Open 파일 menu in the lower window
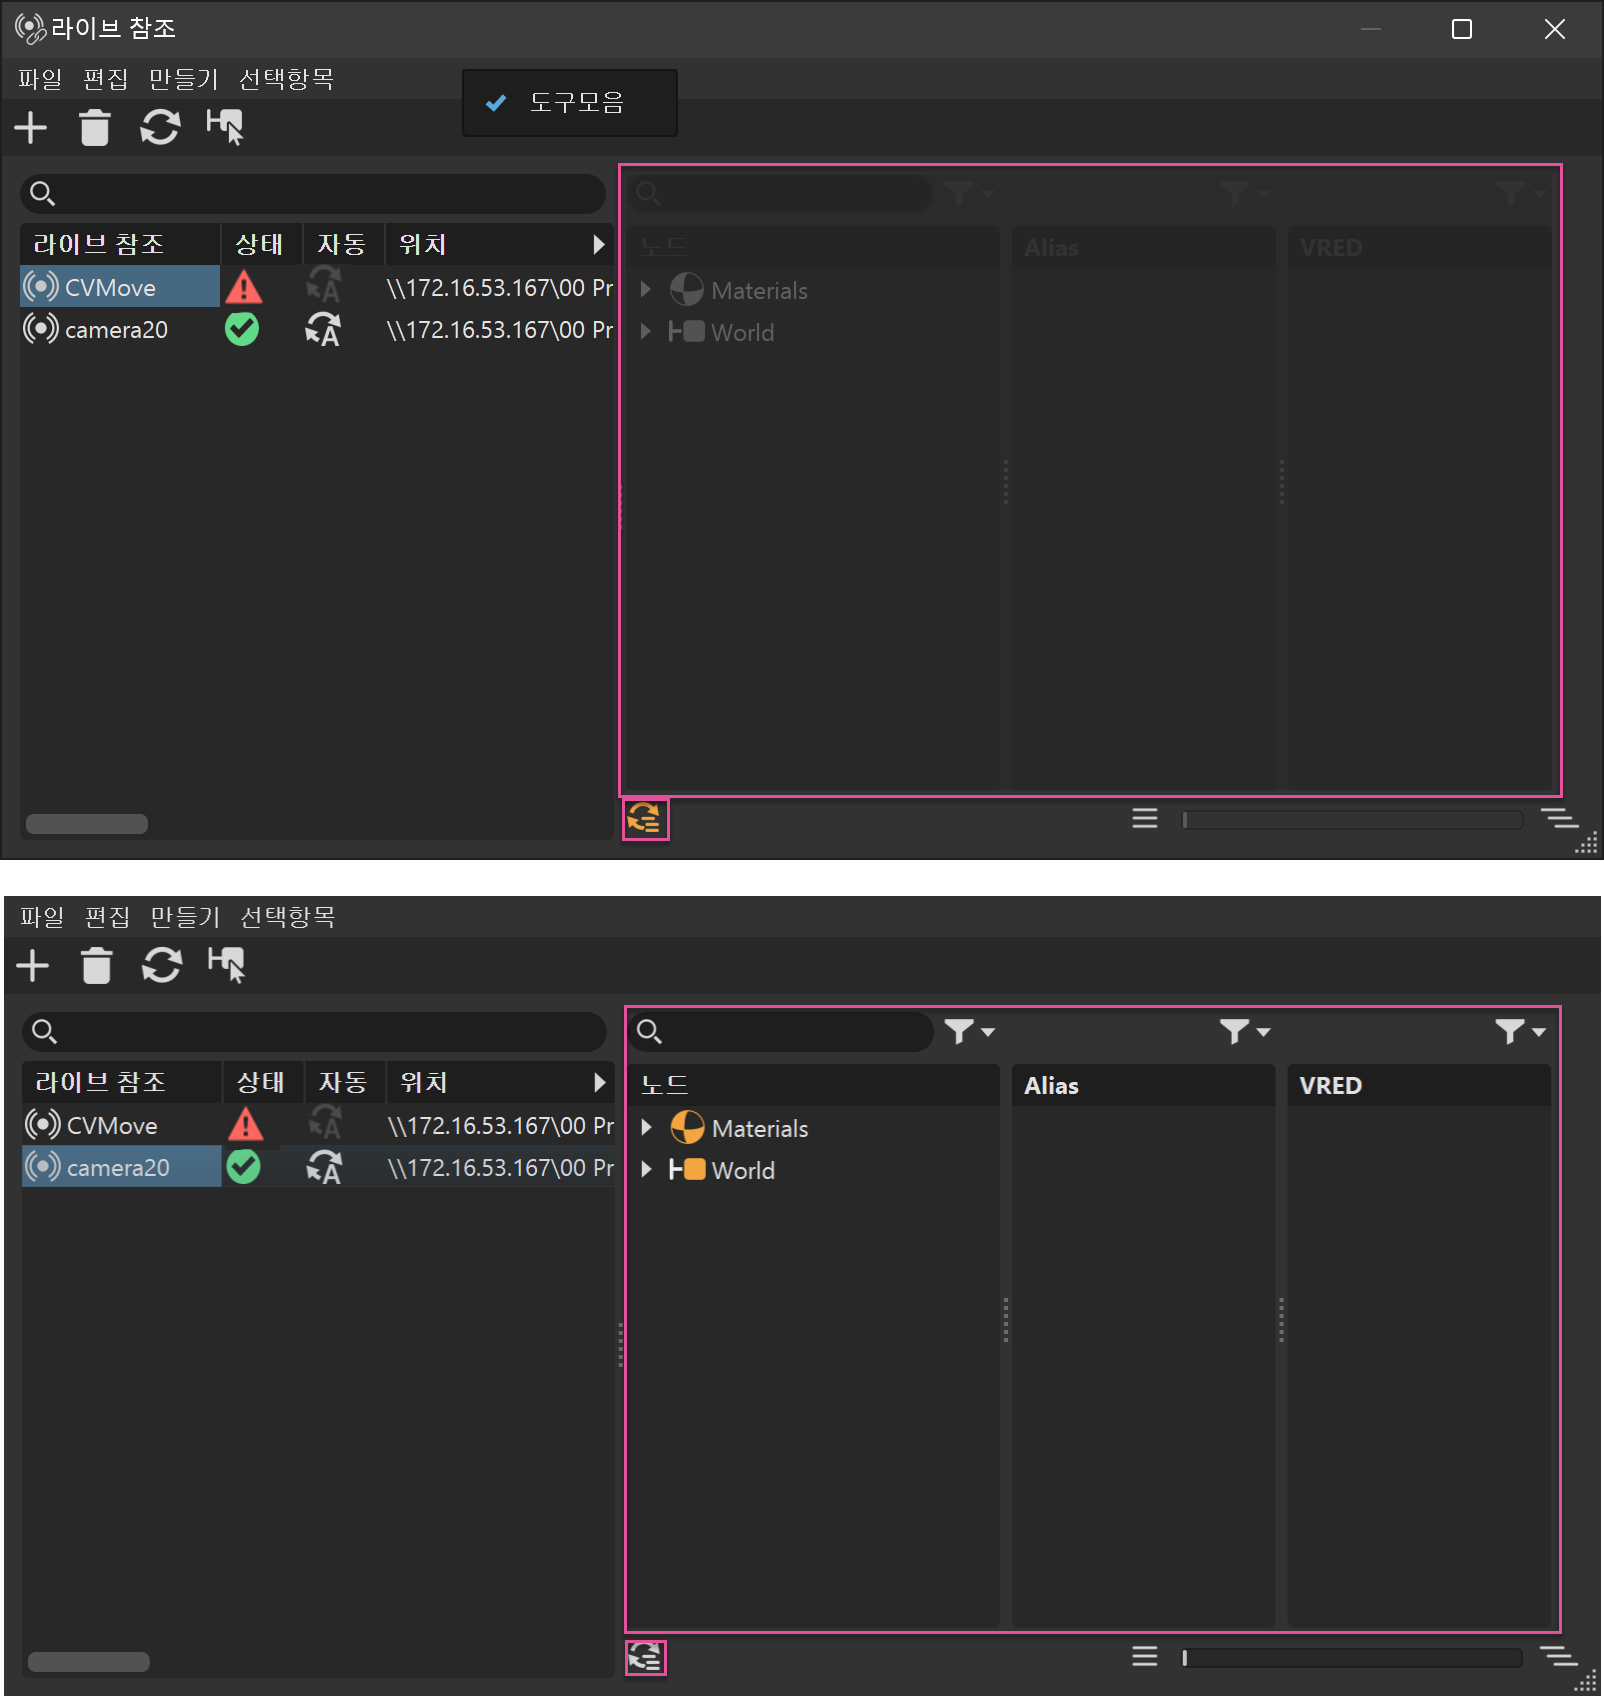The height and width of the screenshot is (1696, 1604). (x=42, y=917)
